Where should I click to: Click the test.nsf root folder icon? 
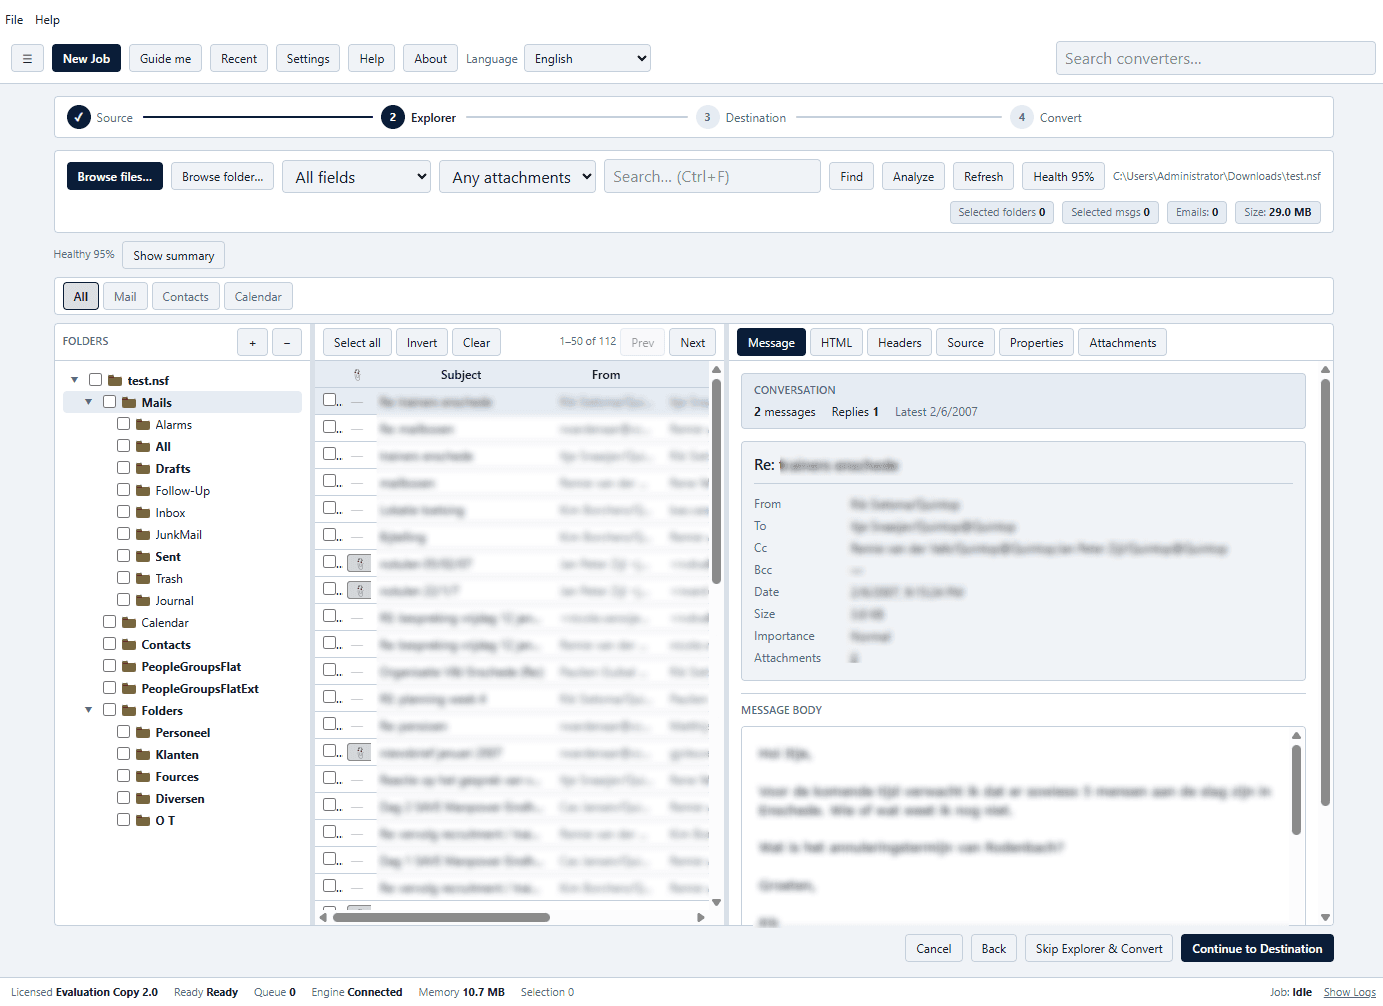point(115,381)
